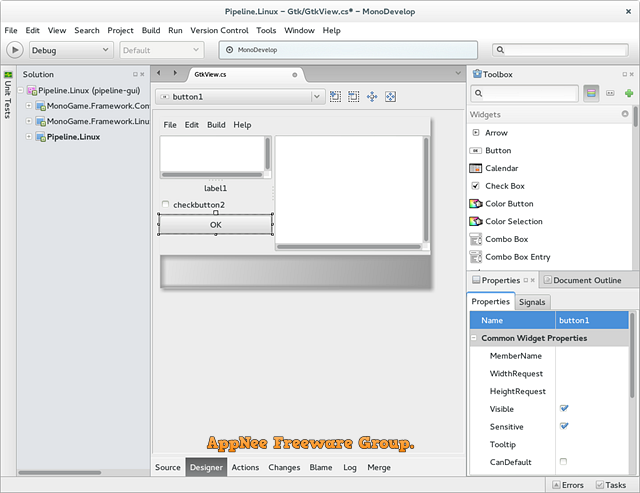Click the fill designer toolbar icon

coord(391,97)
